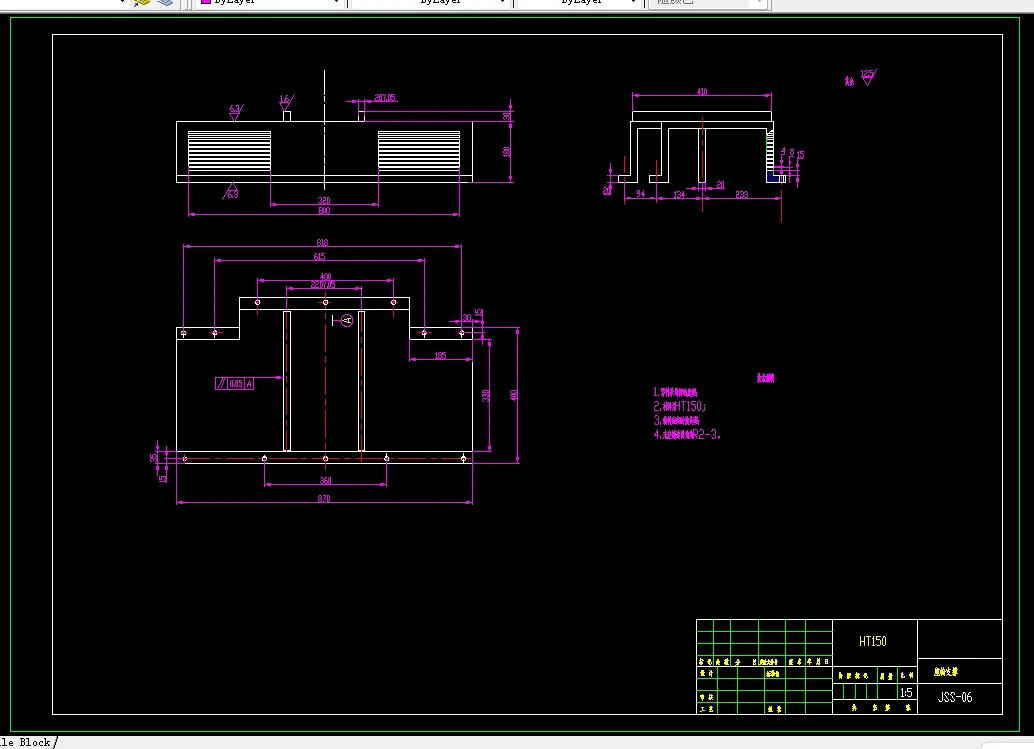Switch to the Title Block layout tab
1034x749 pixels.
[26, 742]
